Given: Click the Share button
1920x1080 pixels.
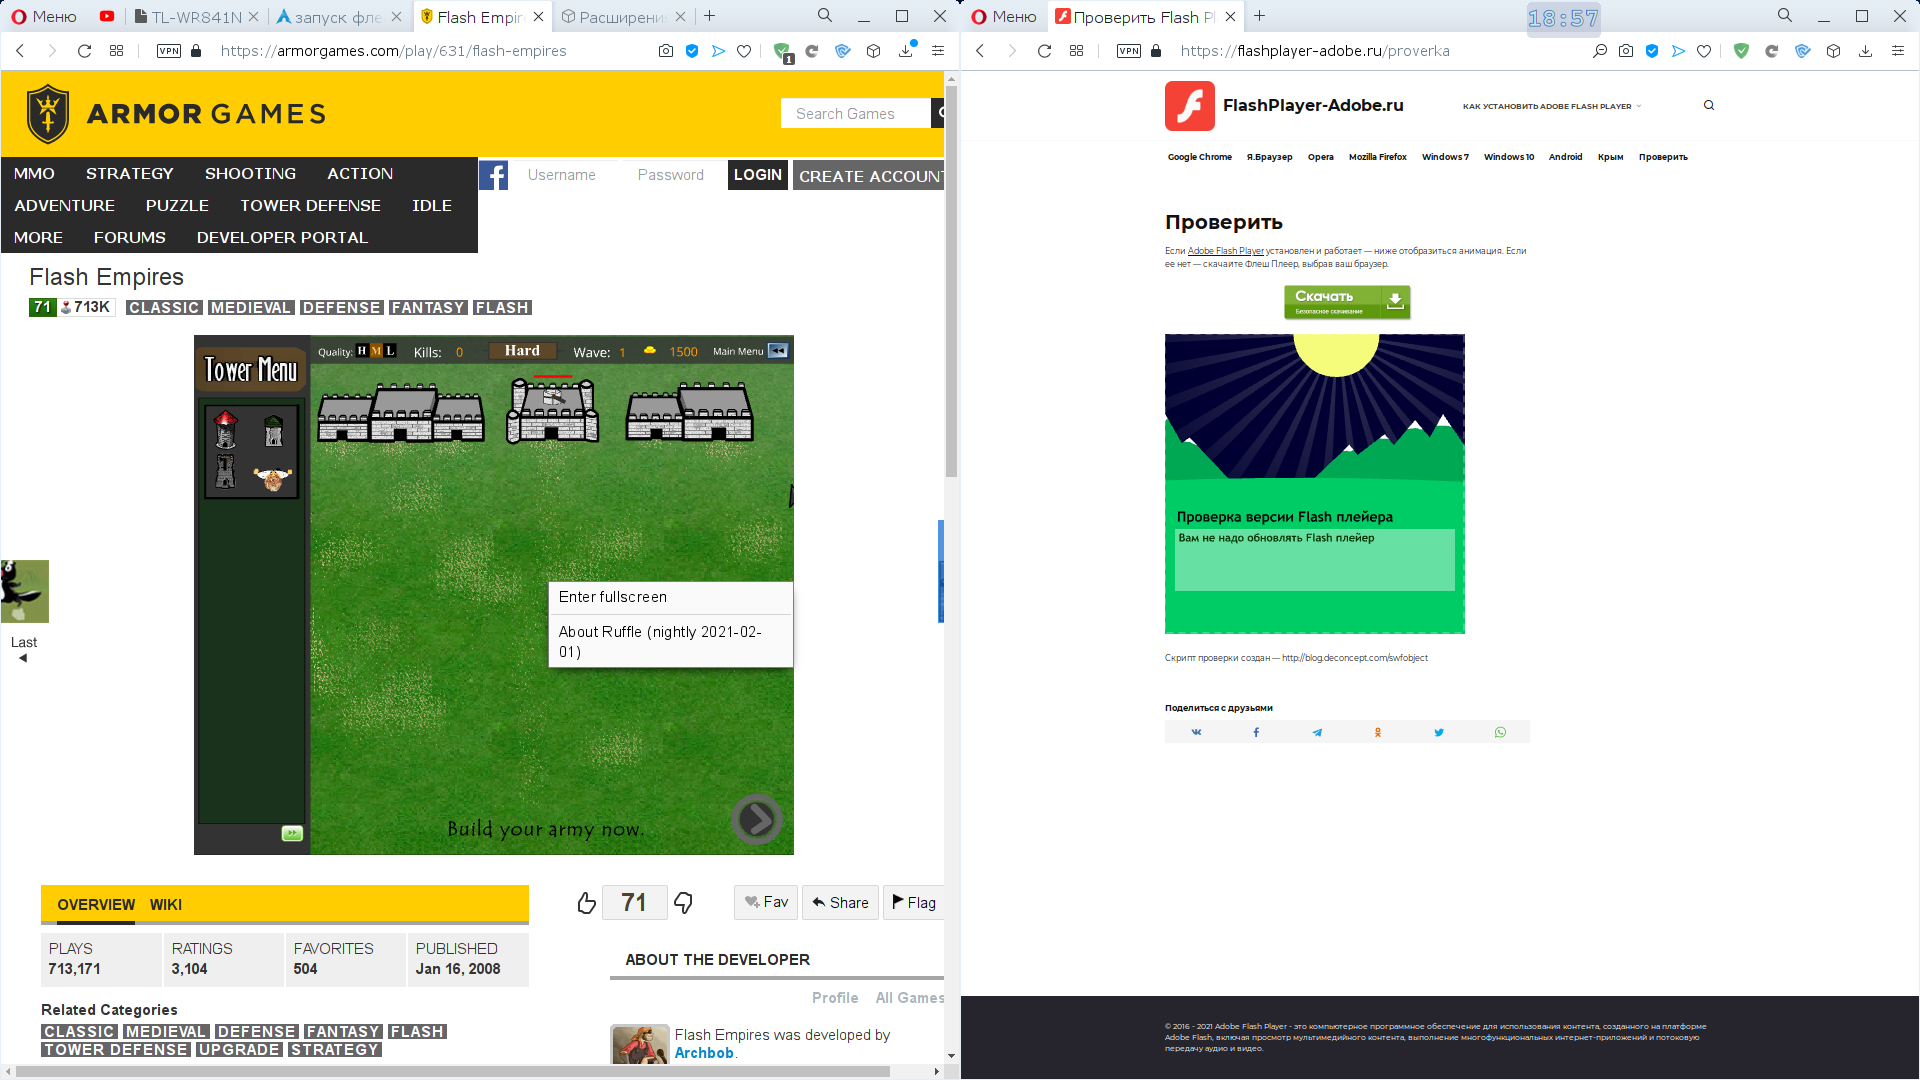Looking at the screenshot, I should coord(840,902).
